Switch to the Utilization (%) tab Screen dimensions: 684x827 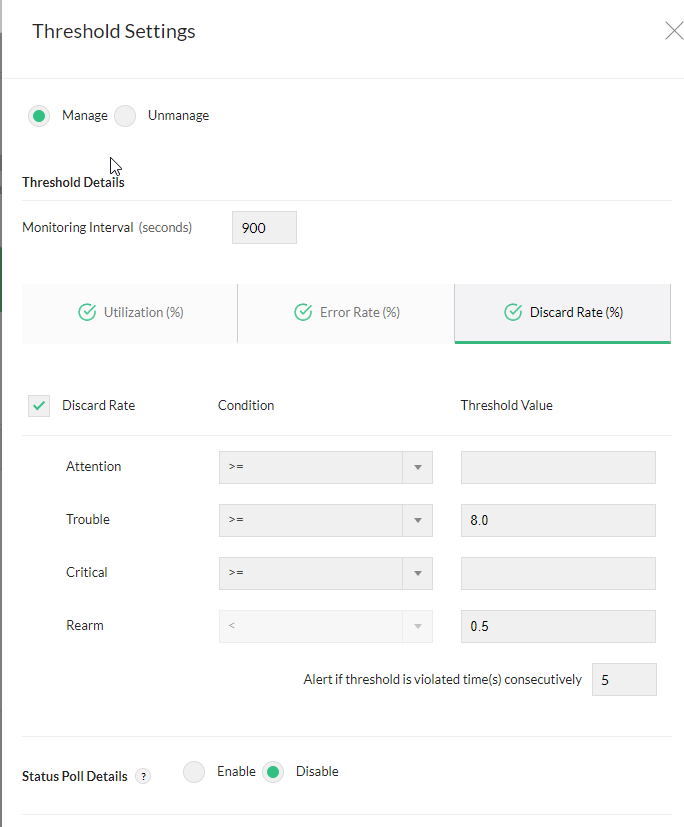(130, 313)
